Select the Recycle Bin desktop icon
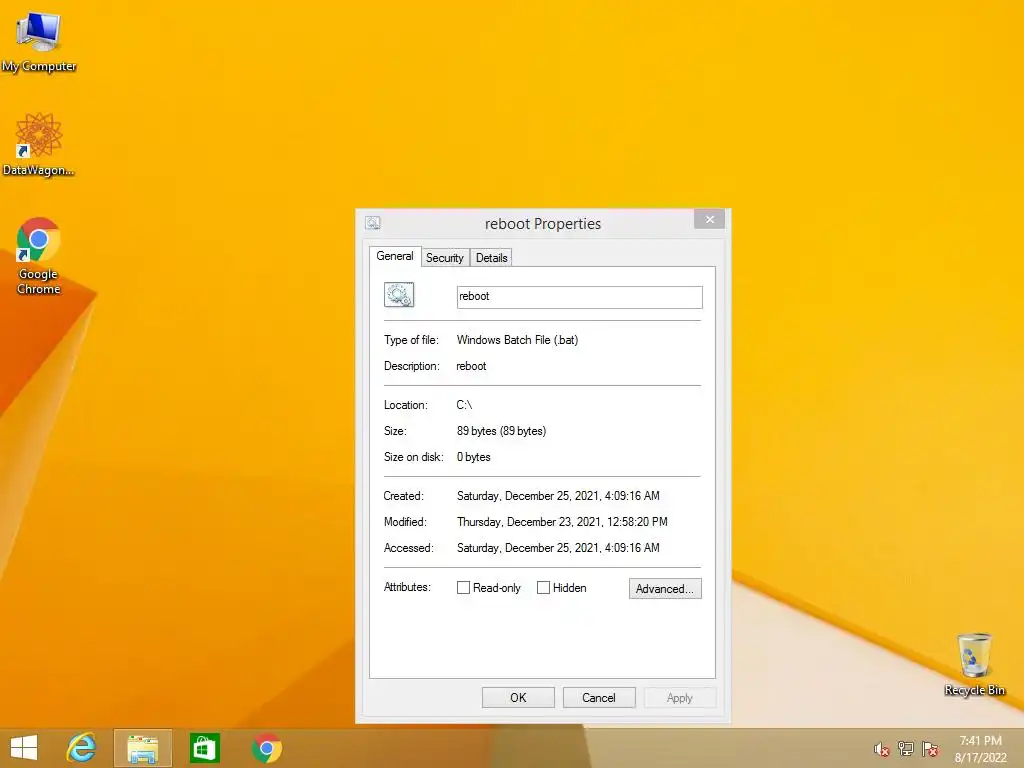The height and width of the screenshot is (768, 1024). click(x=974, y=664)
